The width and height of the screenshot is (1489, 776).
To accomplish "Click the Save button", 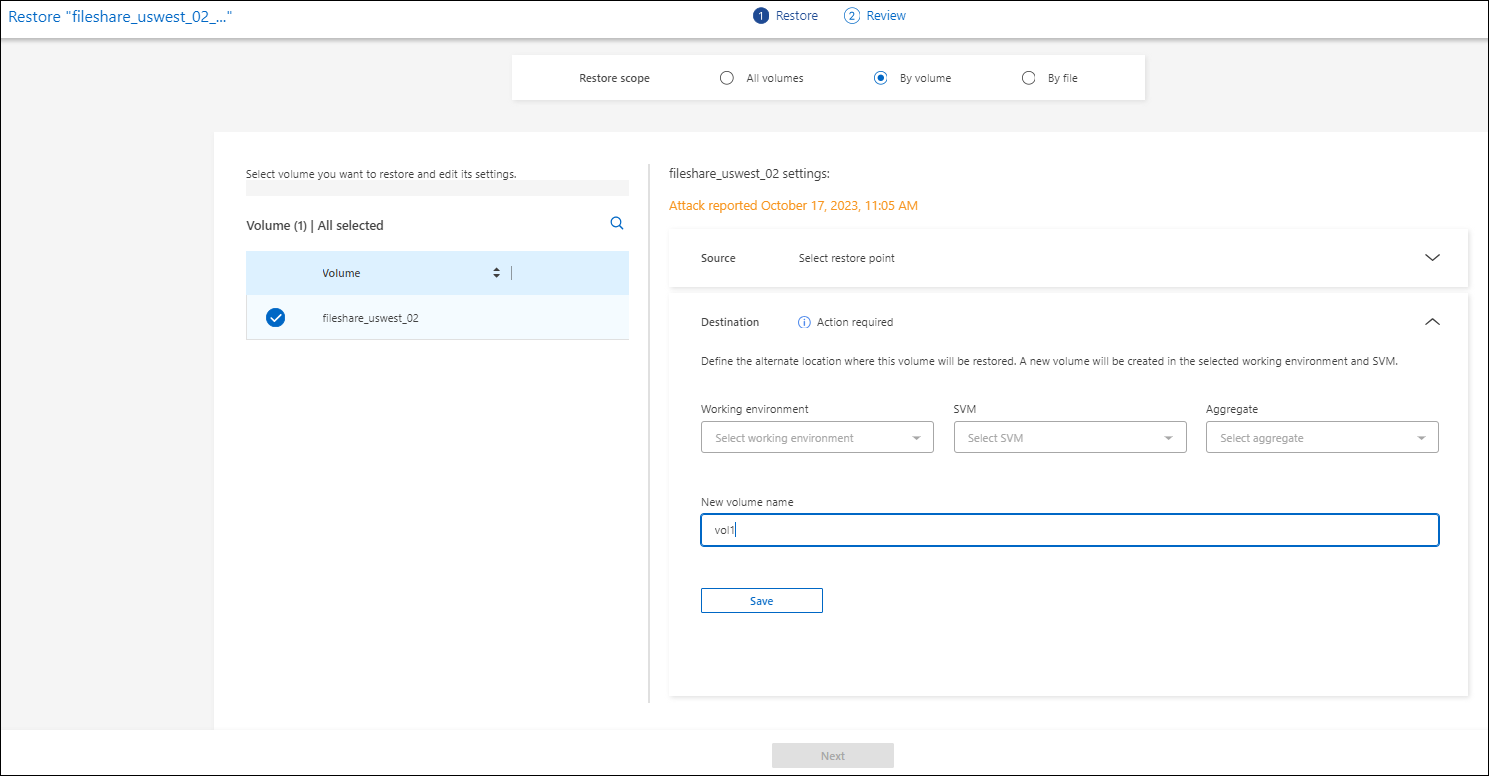I will tap(761, 601).
